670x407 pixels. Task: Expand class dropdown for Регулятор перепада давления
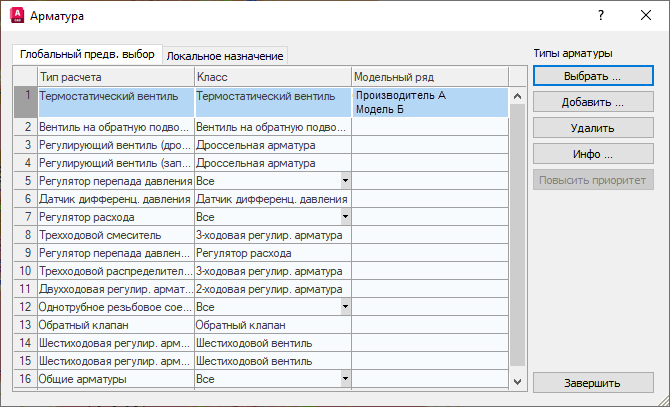345,181
